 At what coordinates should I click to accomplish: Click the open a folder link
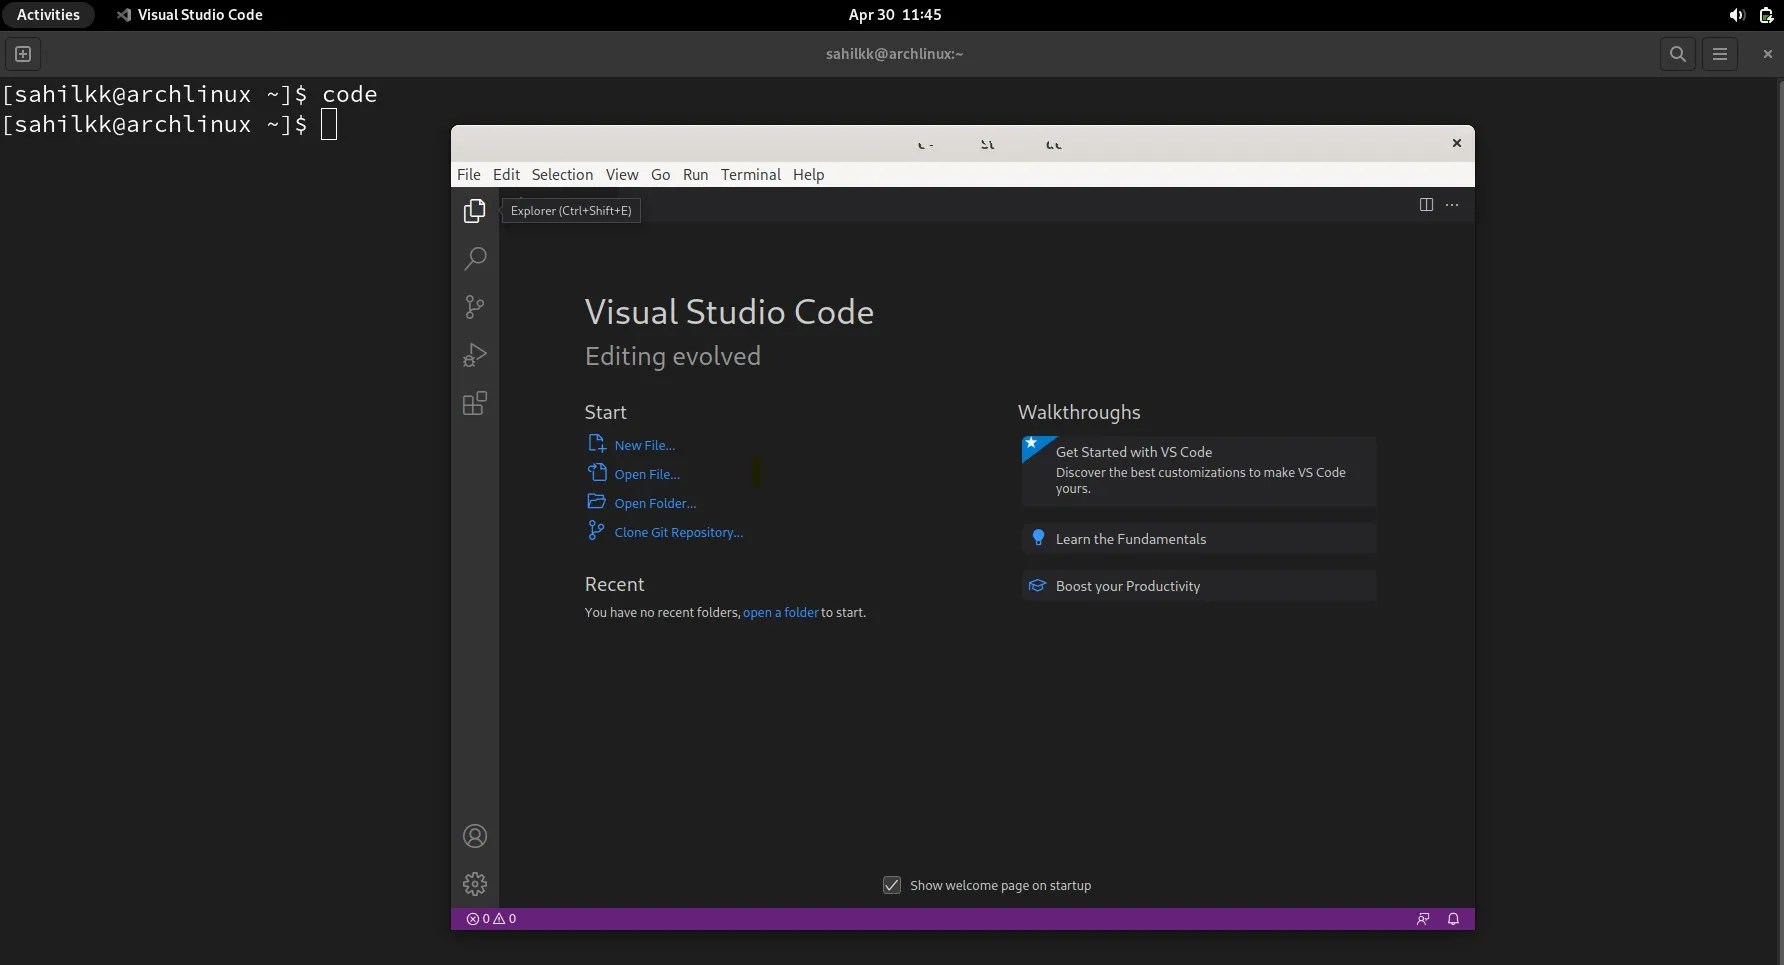(x=780, y=612)
